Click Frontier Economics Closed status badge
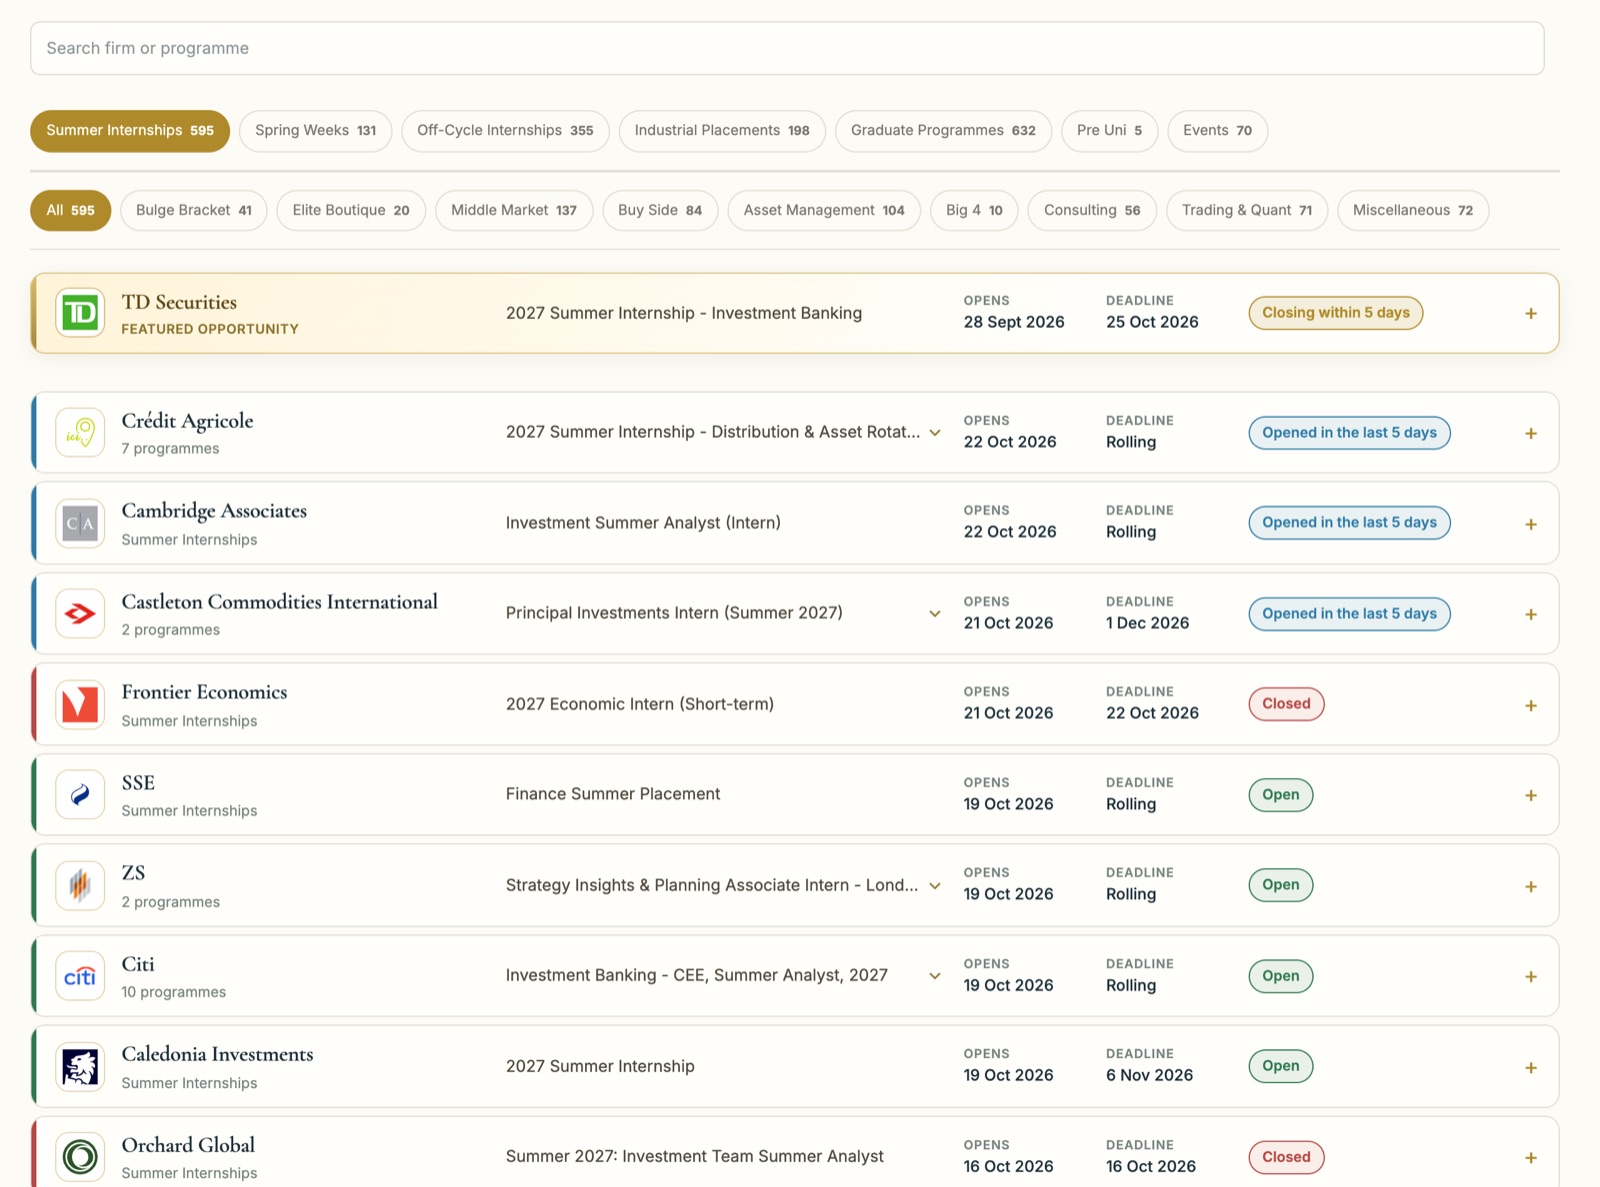1600x1187 pixels. coord(1286,704)
